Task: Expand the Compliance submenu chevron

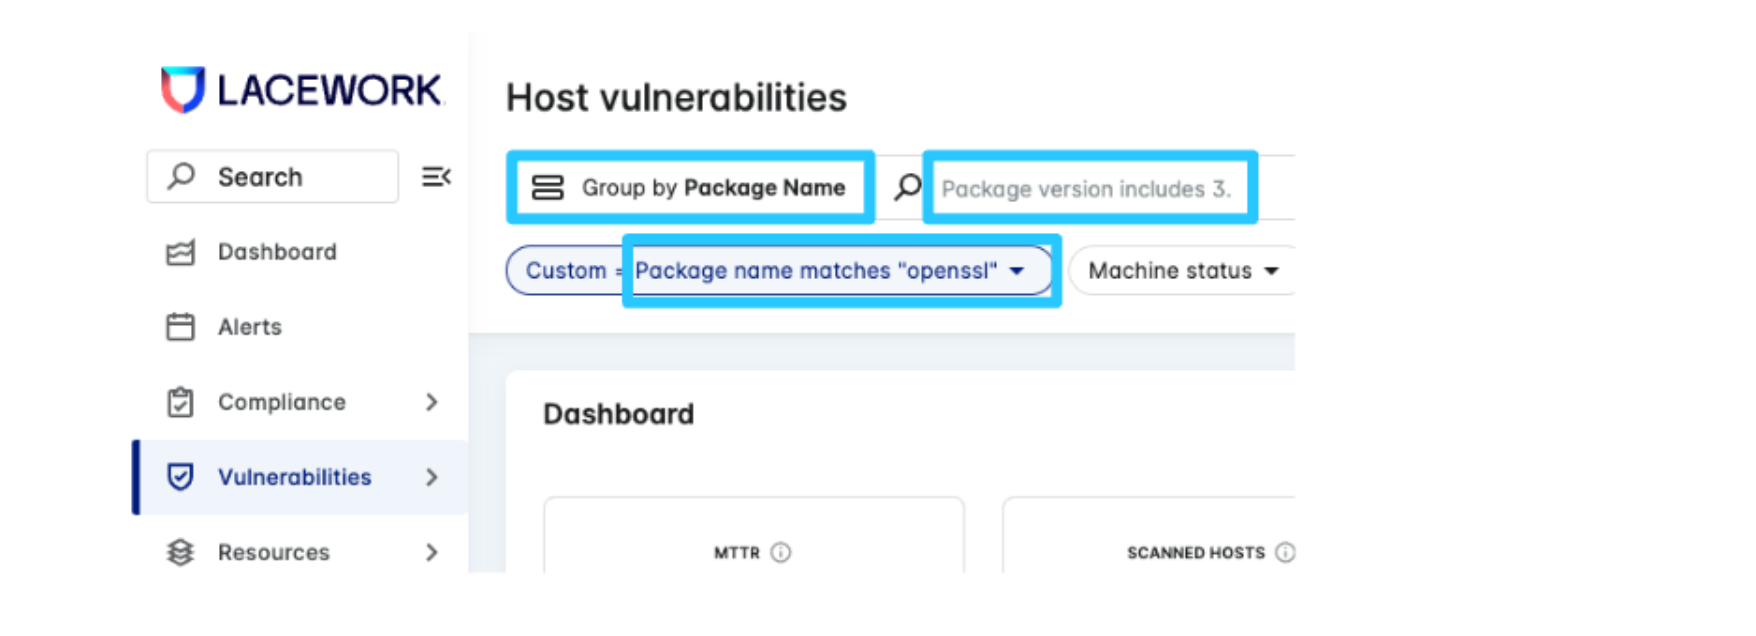Action: click(x=432, y=402)
